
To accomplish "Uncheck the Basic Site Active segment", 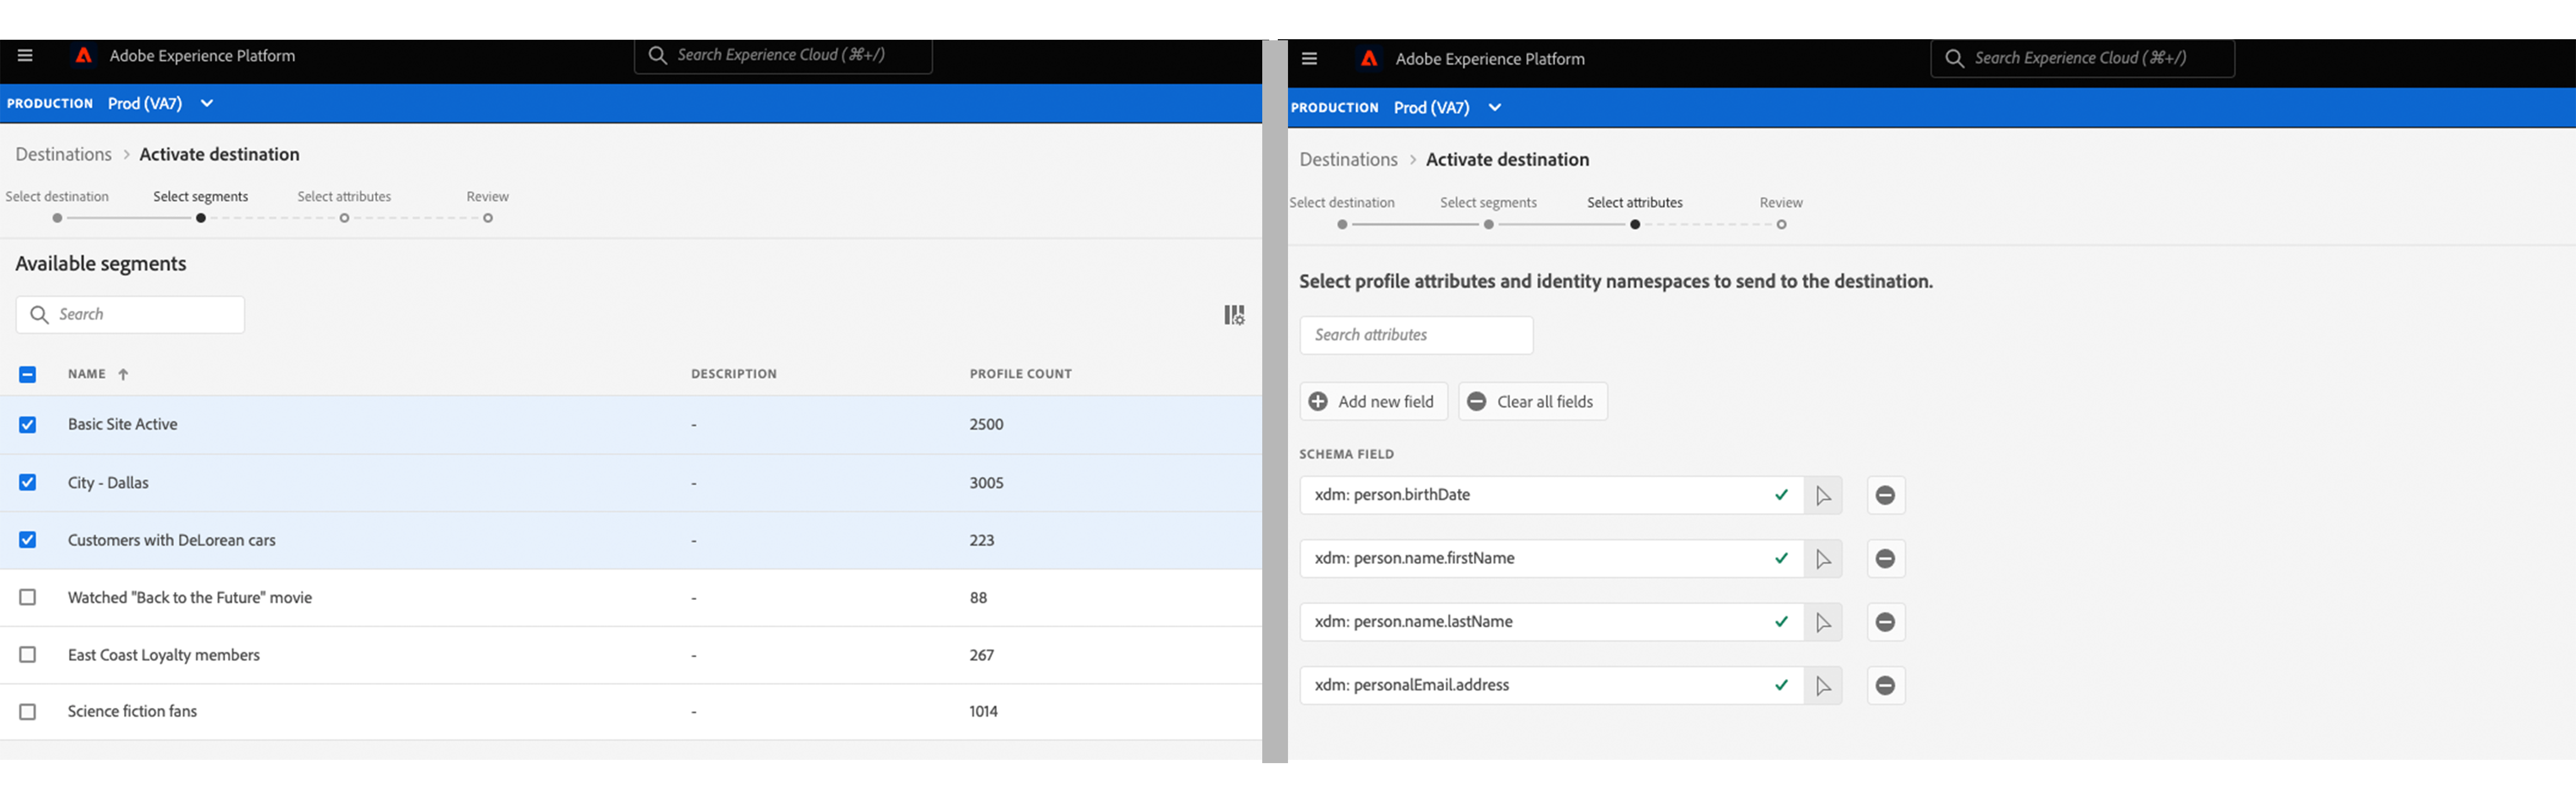I will point(28,425).
